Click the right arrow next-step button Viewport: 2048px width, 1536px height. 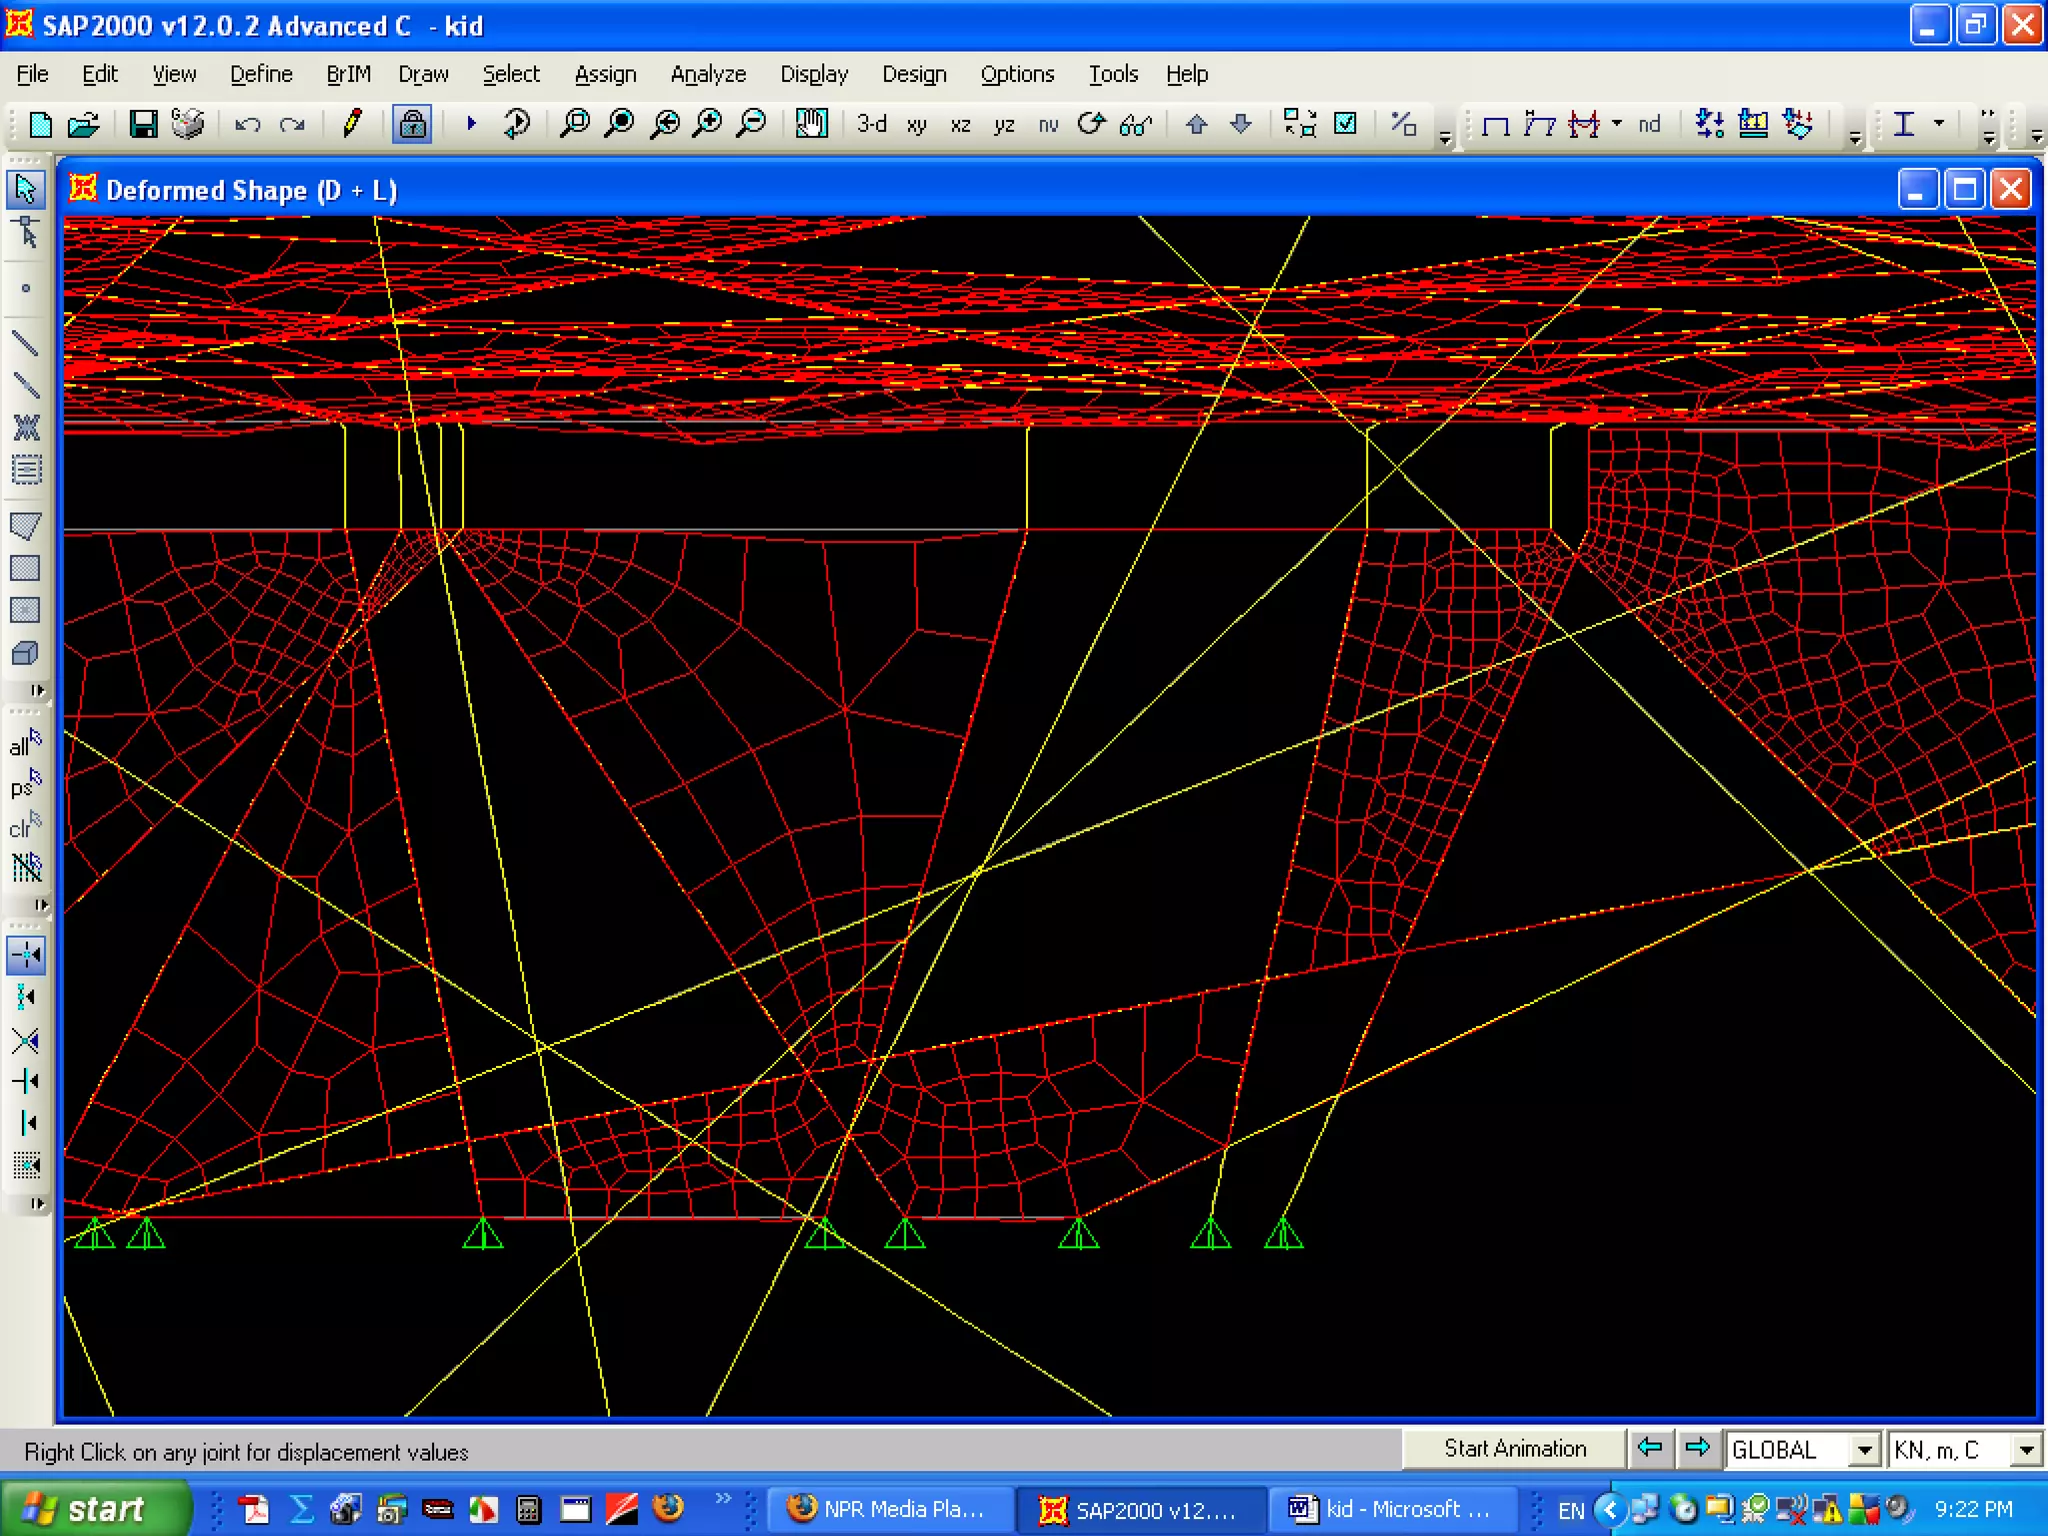tap(1697, 1448)
